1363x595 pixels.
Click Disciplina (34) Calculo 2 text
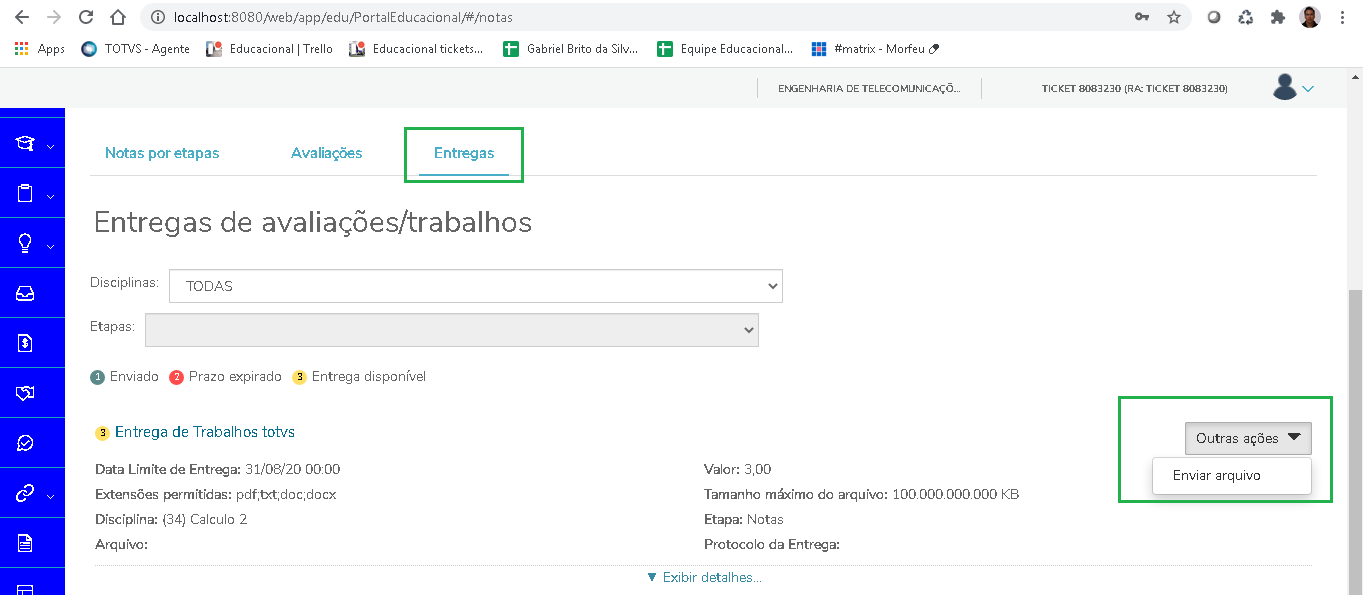171,519
